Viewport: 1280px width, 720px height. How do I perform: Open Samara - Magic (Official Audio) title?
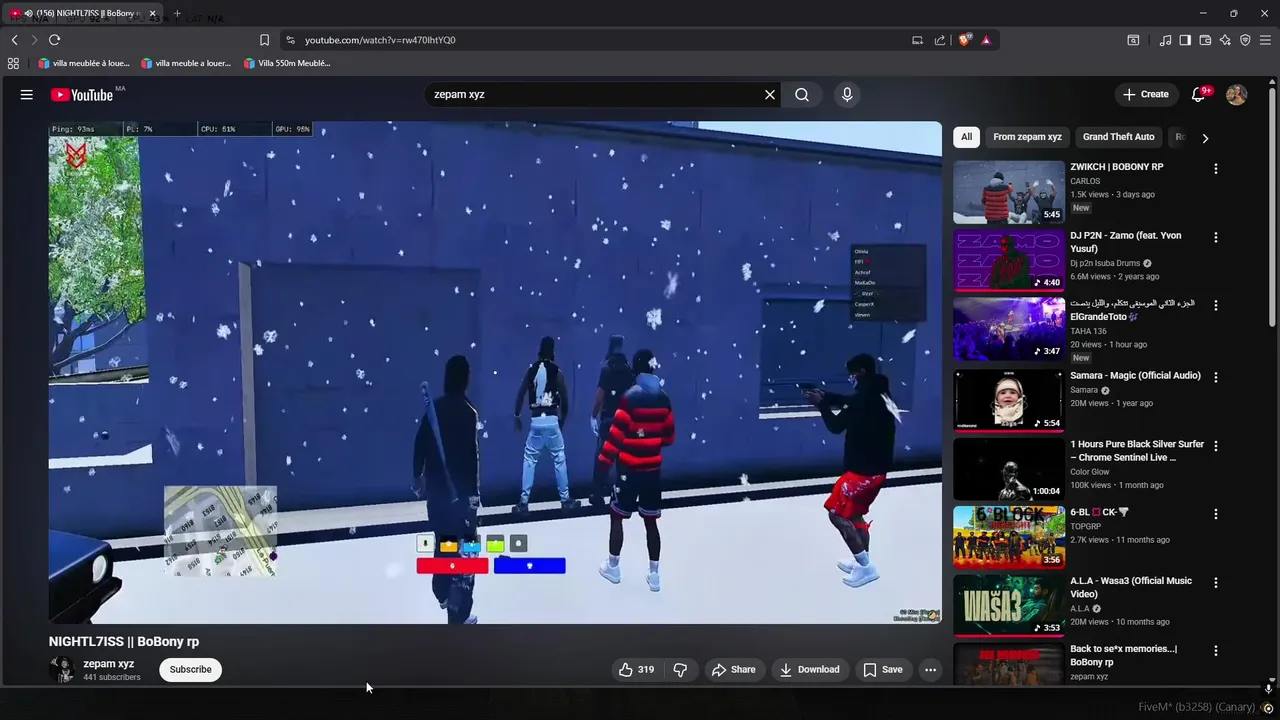point(1135,376)
